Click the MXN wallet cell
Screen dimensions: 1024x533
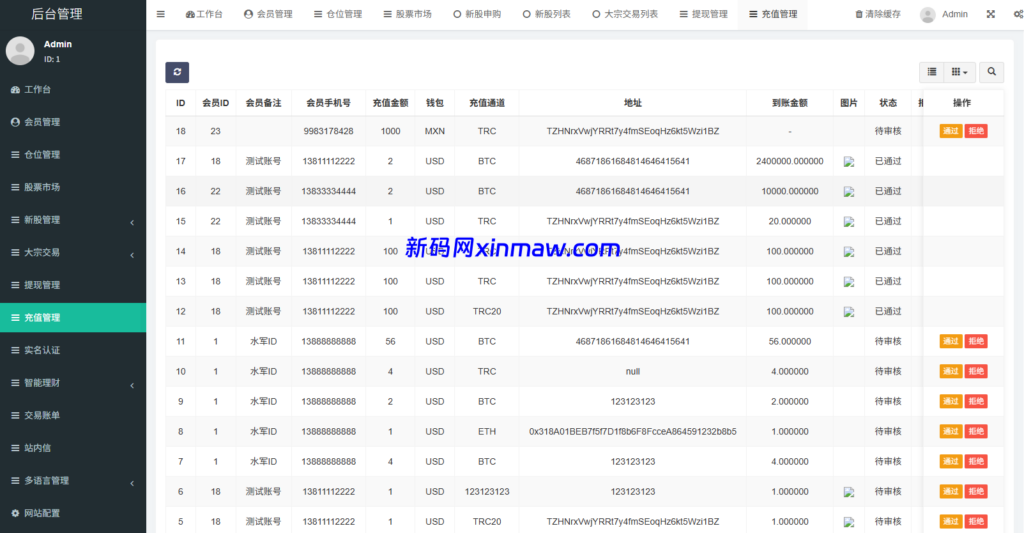[x=434, y=131]
